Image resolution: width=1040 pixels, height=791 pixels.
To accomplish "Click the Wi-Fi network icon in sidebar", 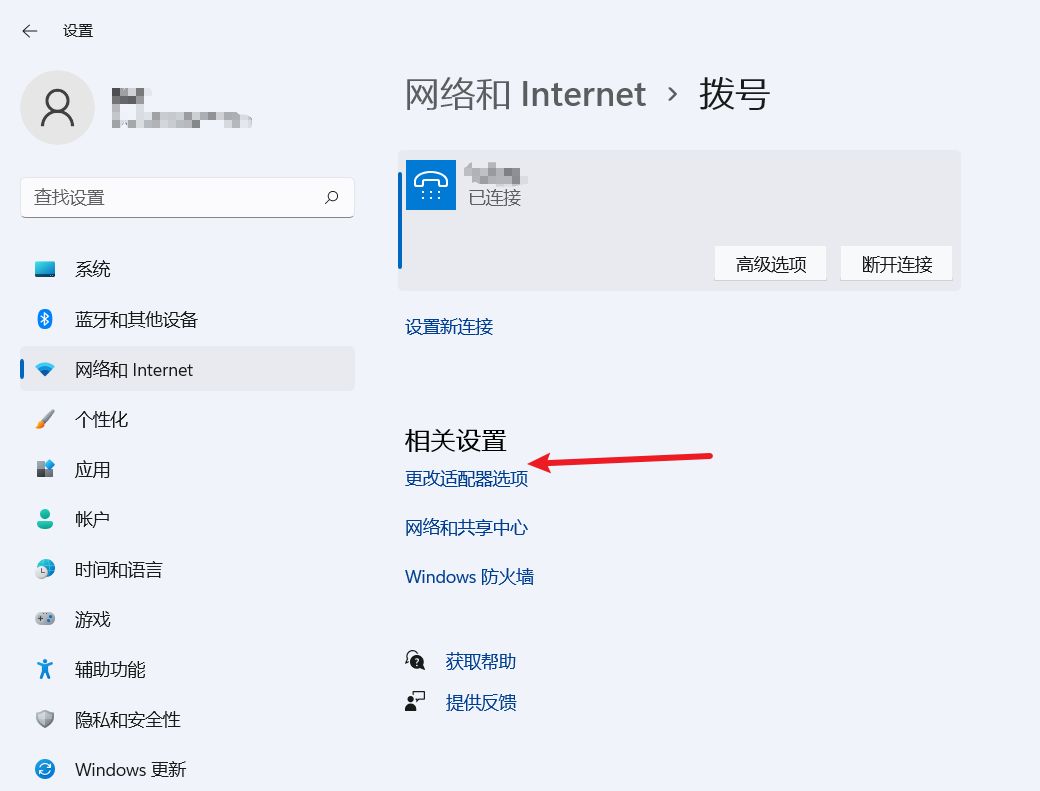I will click(x=45, y=369).
